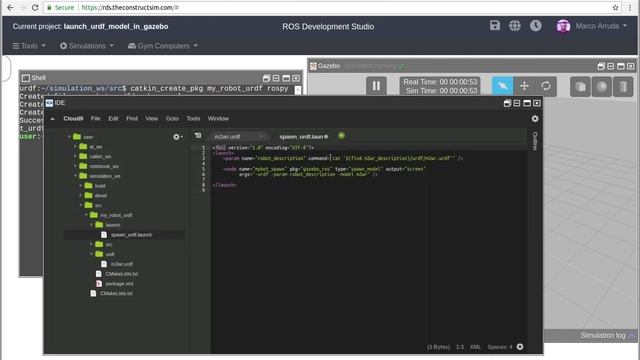Open the Goto menu in IDE

(172, 118)
